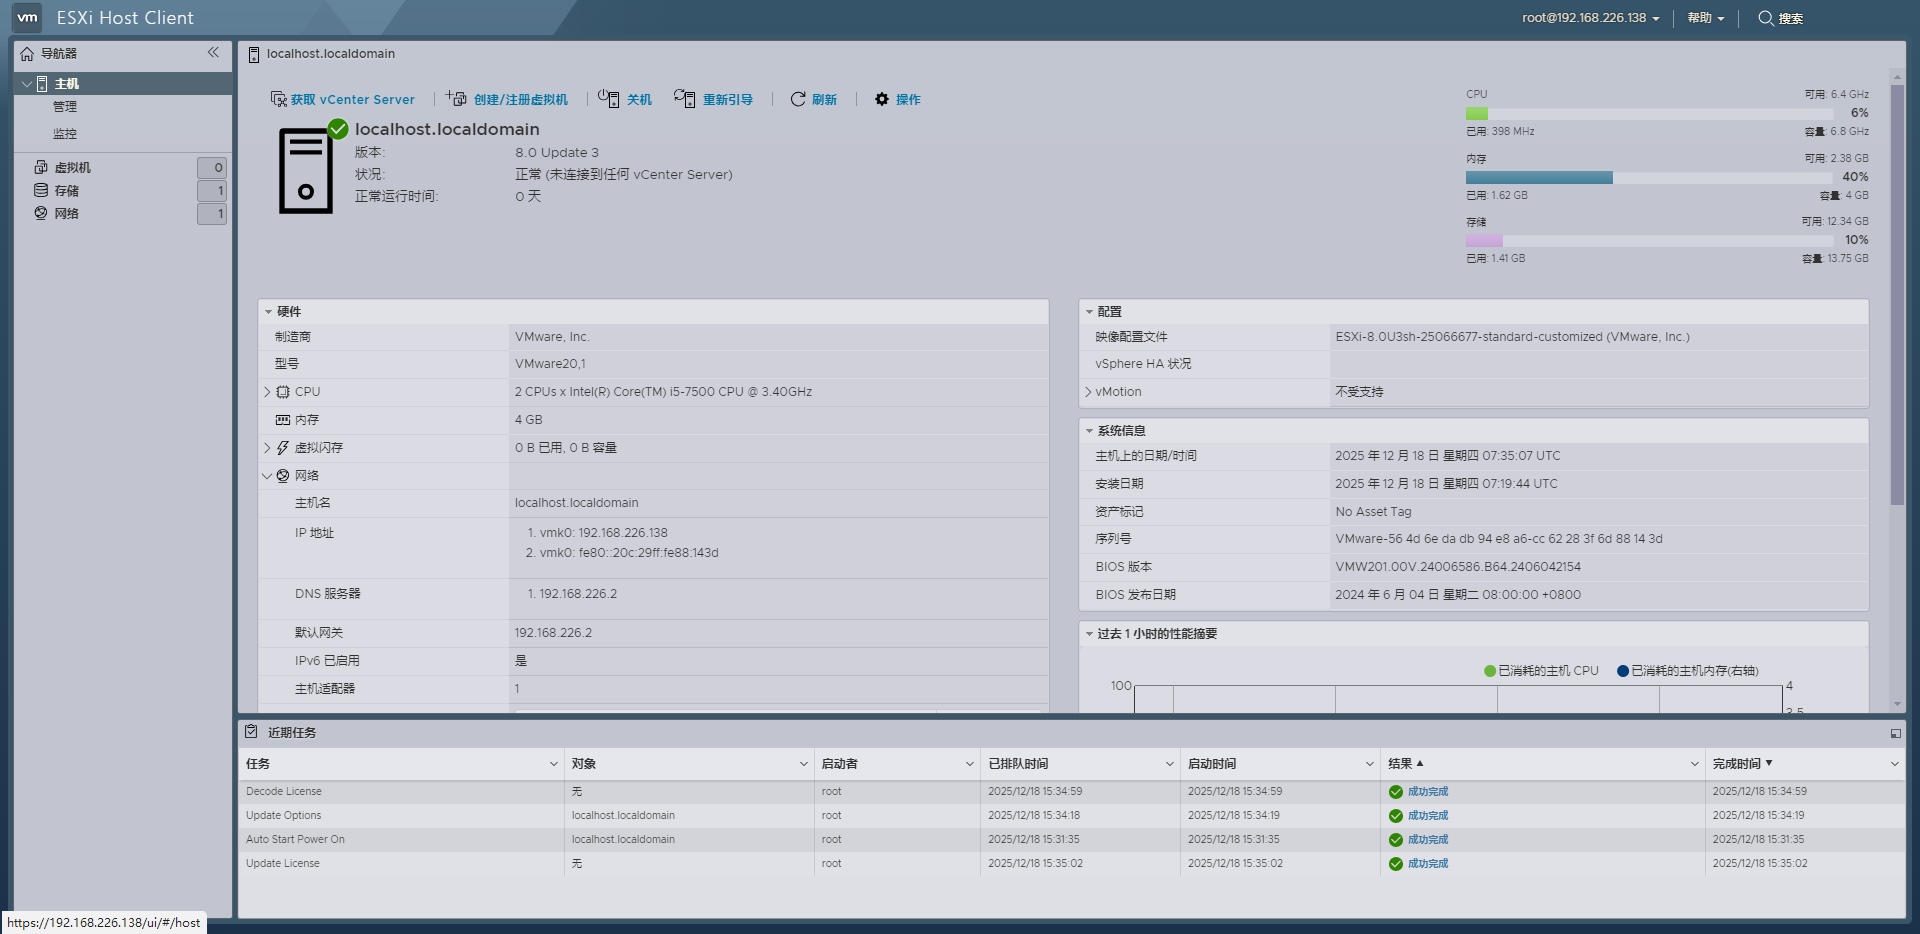Click the 网络 networking icon in navigator
The width and height of the screenshot is (1920, 934).
click(40, 213)
